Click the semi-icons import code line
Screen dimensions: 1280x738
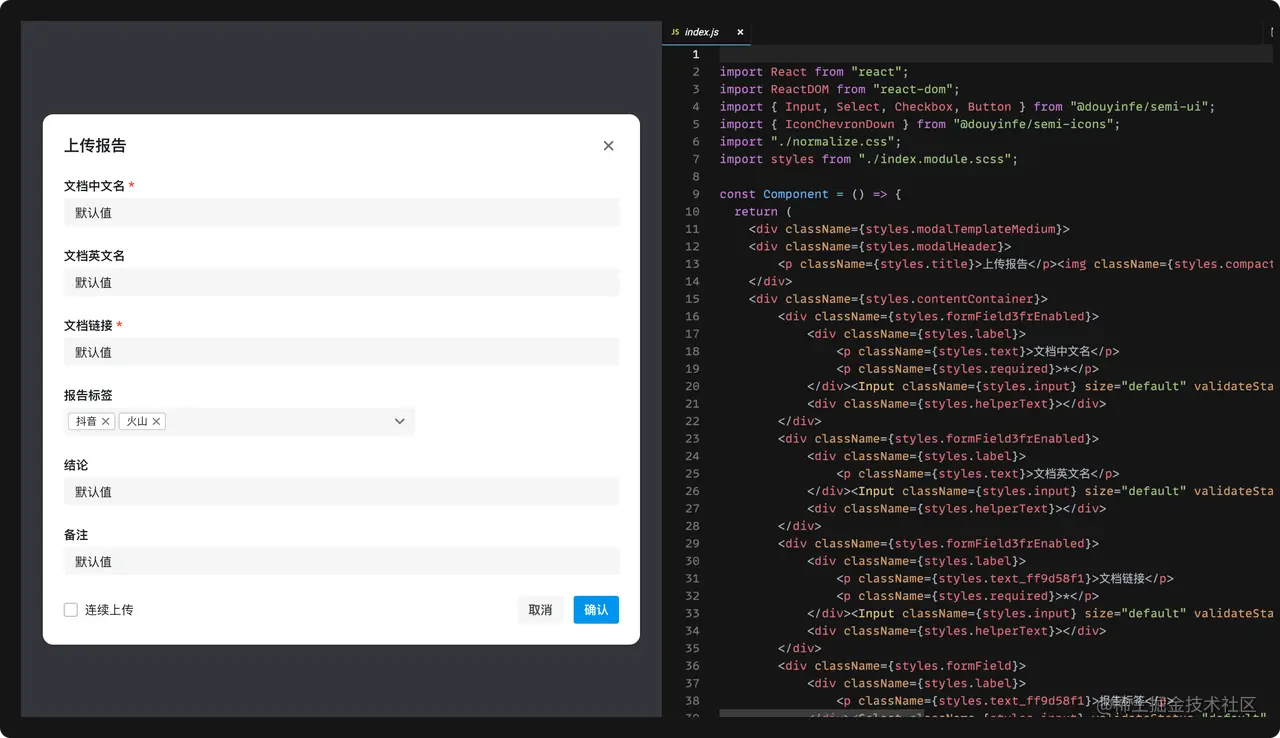[x=920, y=124]
